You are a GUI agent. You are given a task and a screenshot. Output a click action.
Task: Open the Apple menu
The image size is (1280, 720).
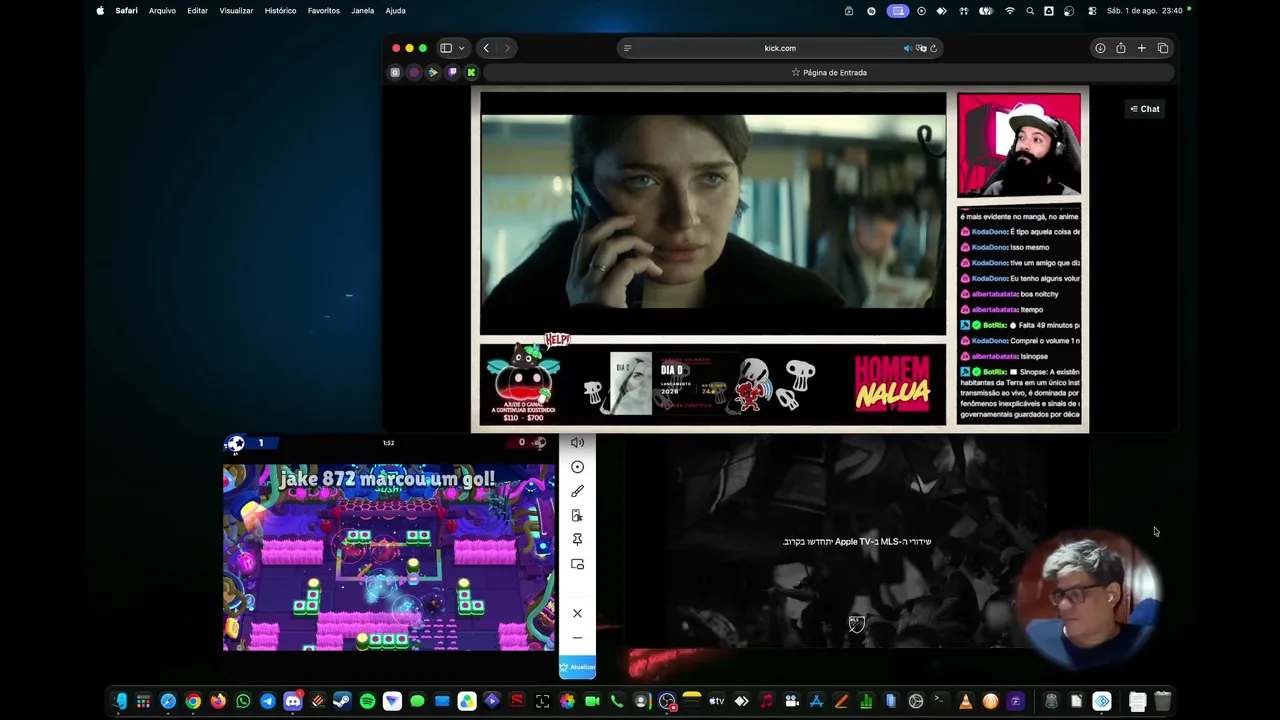click(x=100, y=11)
